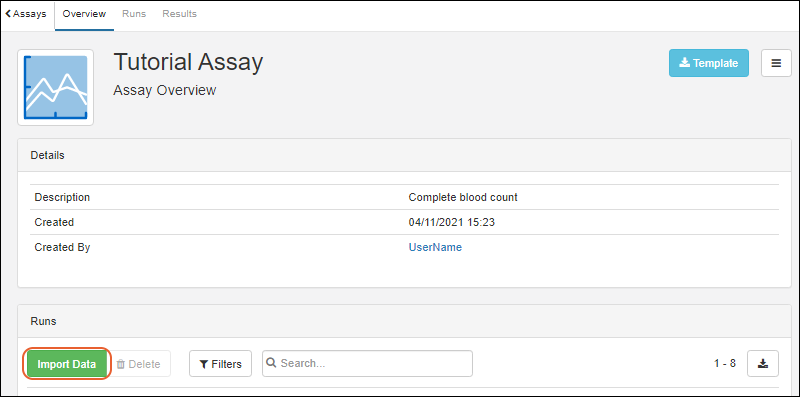Focus the Search runs text field
Screen dimensions: 800x397
(367, 363)
